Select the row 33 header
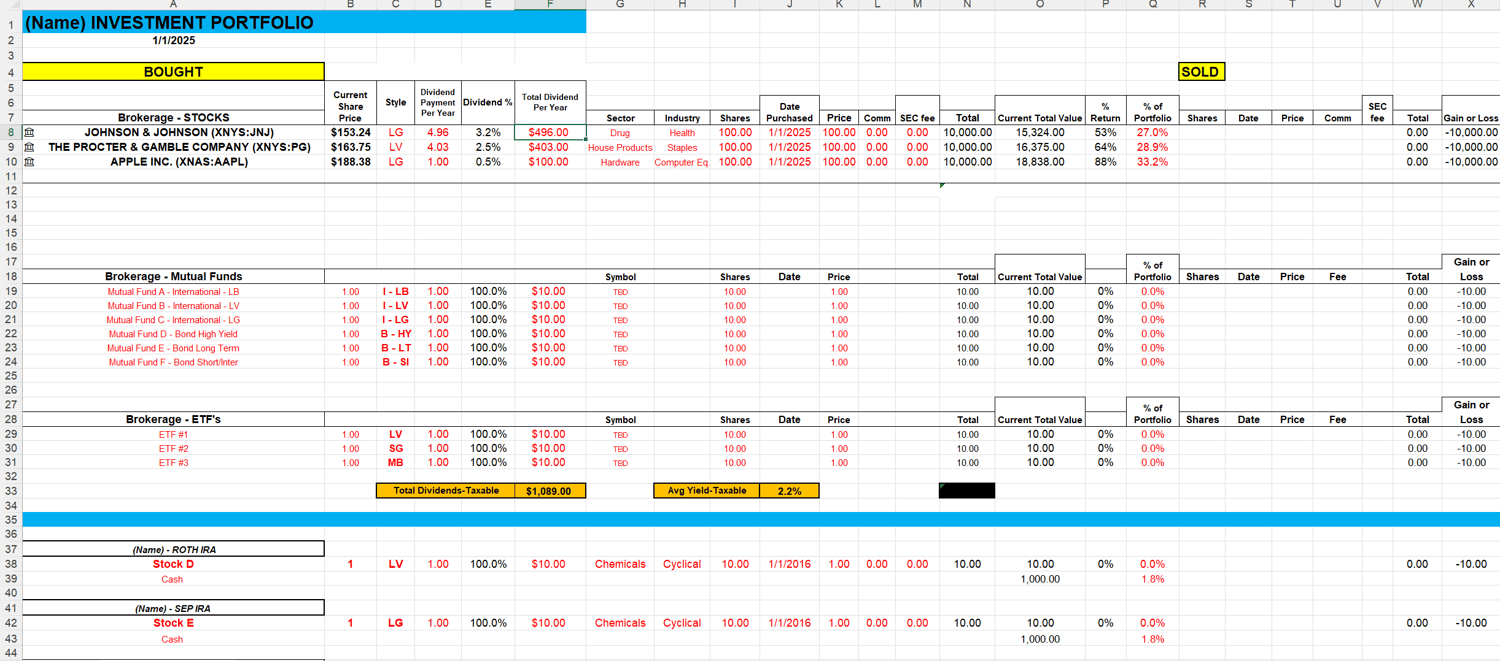The width and height of the screenshot is (1500, 661). (x=10, y=491)
